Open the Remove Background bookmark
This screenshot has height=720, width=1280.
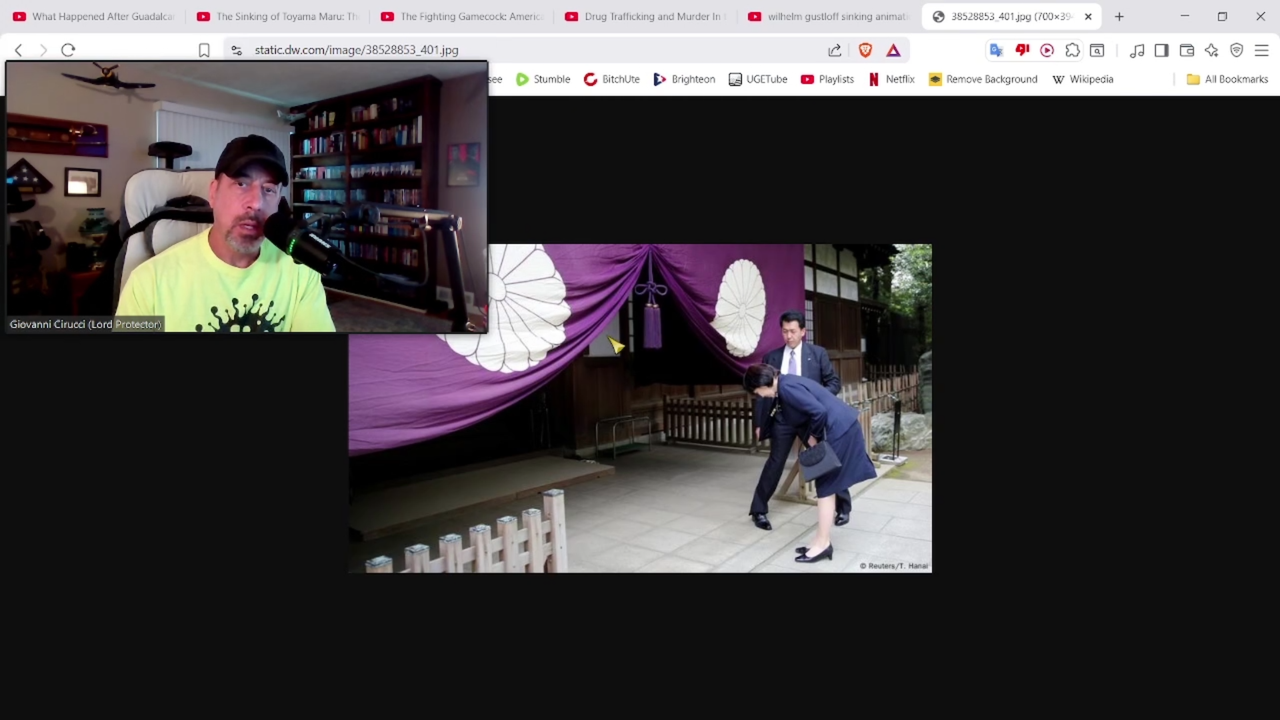click(982, 79)
